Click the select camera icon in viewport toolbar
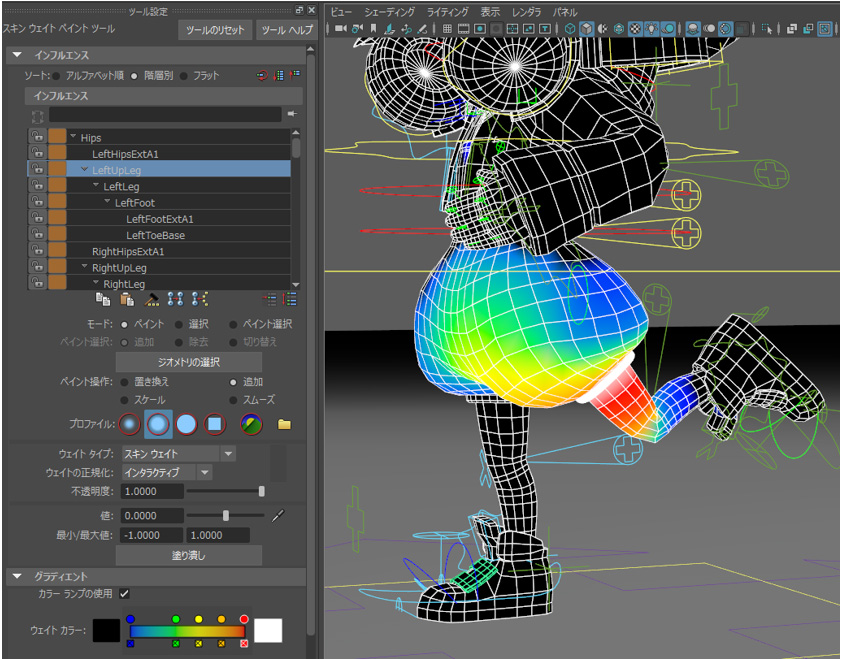Screen dimensions: 841x659 pos(341,28)
